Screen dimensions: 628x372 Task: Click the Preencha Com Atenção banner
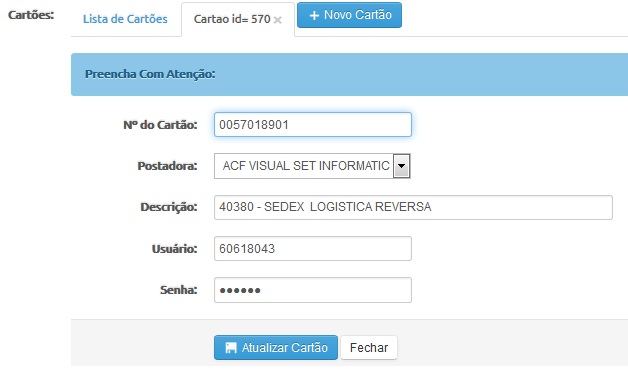tap(349, 74)
